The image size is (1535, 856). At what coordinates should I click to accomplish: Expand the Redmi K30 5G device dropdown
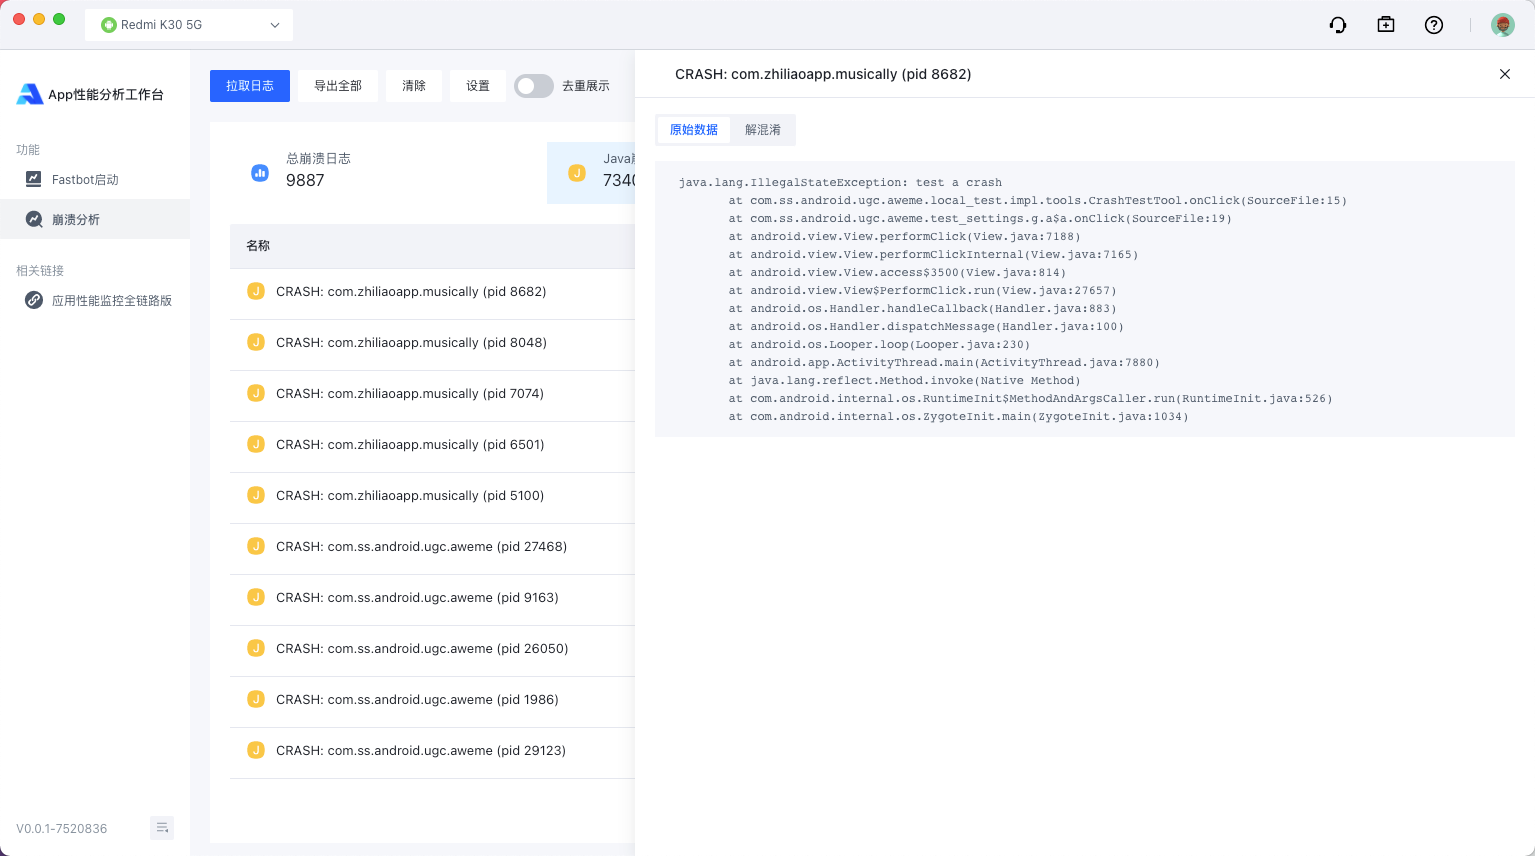point(189,25)
